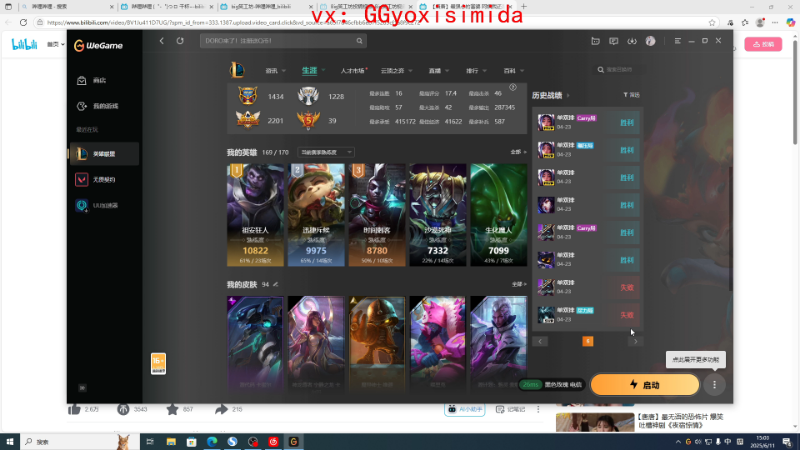The height and width of the screenshot is (450, 800).
Task: Click the WeGame search input field
Action: click(x=277, y=41)
